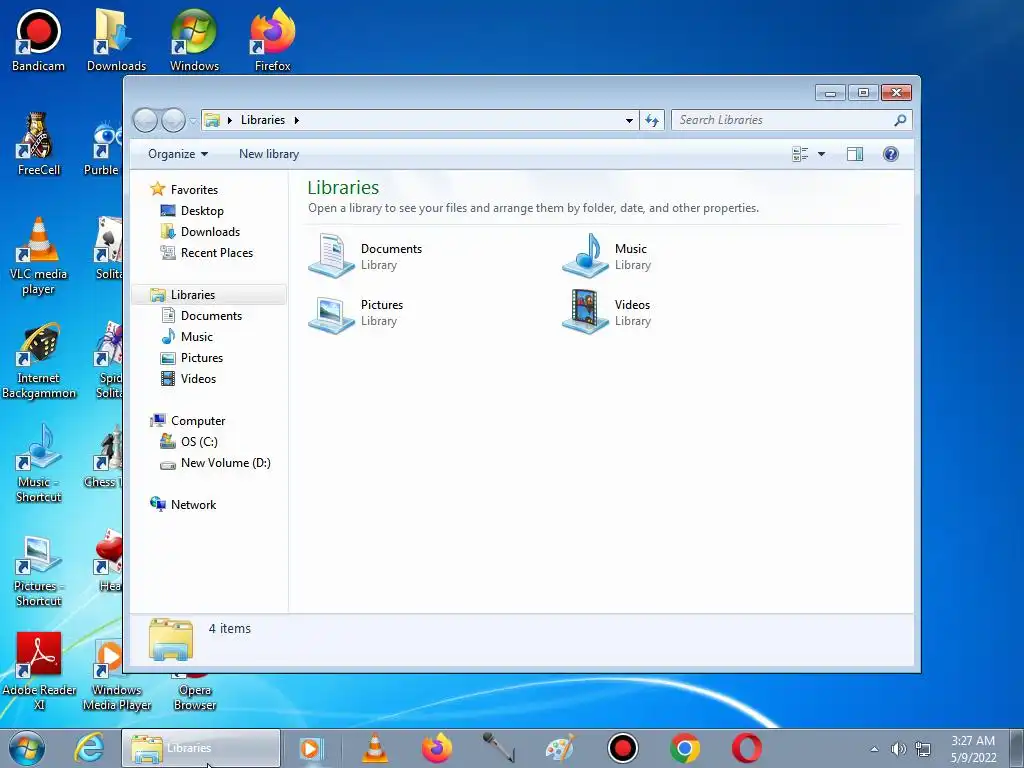Select Opera Browser desktop shortcut
Image resolution: width=1024 pixels, height=768 pixels.
tap(195, 692)
